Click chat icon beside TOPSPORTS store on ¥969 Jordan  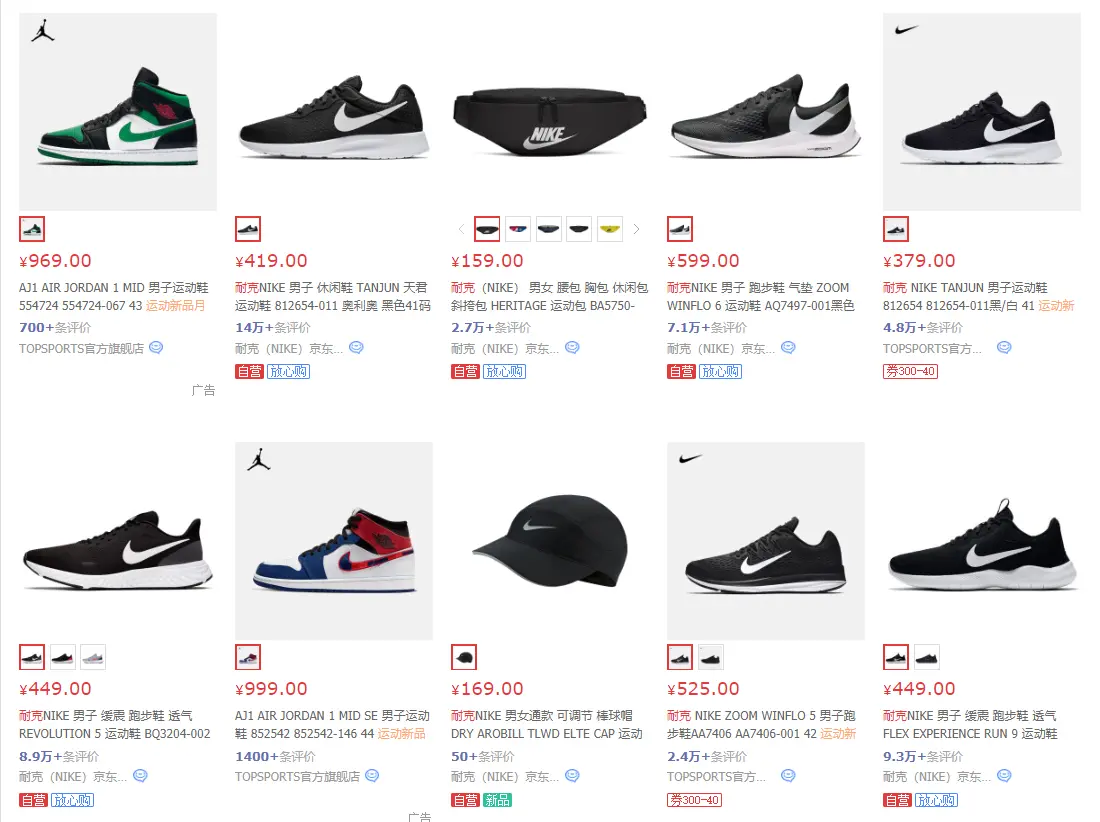point(156,347)
